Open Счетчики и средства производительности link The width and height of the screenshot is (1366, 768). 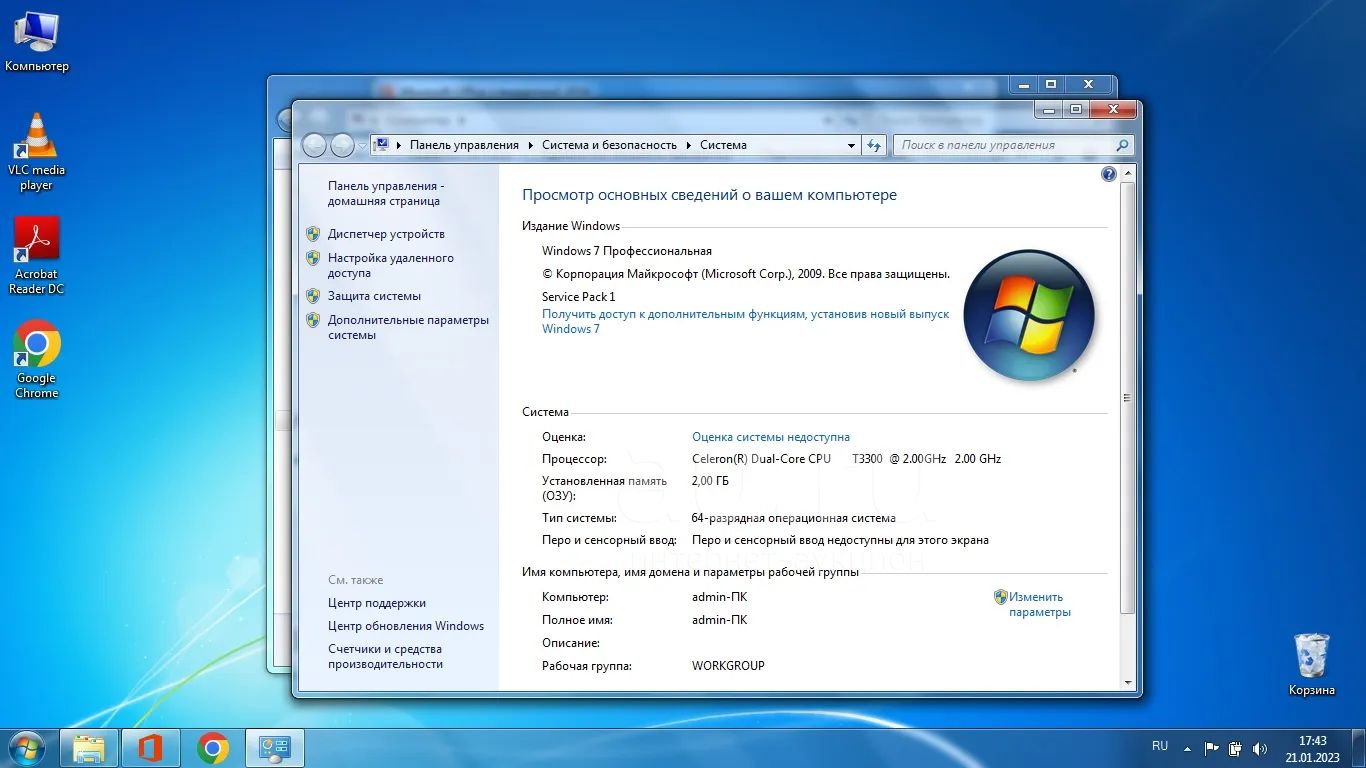(x=385, y=656)
